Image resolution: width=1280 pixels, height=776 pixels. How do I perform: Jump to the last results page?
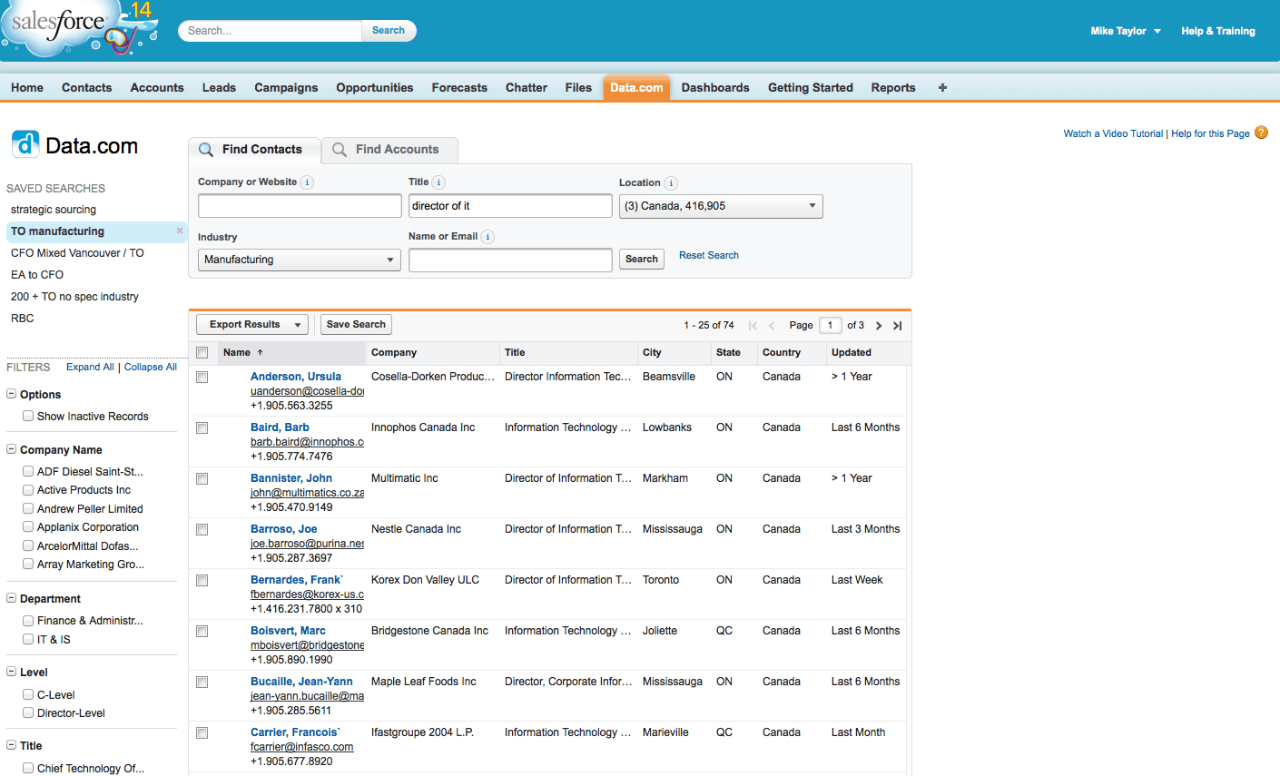point(897,326)
